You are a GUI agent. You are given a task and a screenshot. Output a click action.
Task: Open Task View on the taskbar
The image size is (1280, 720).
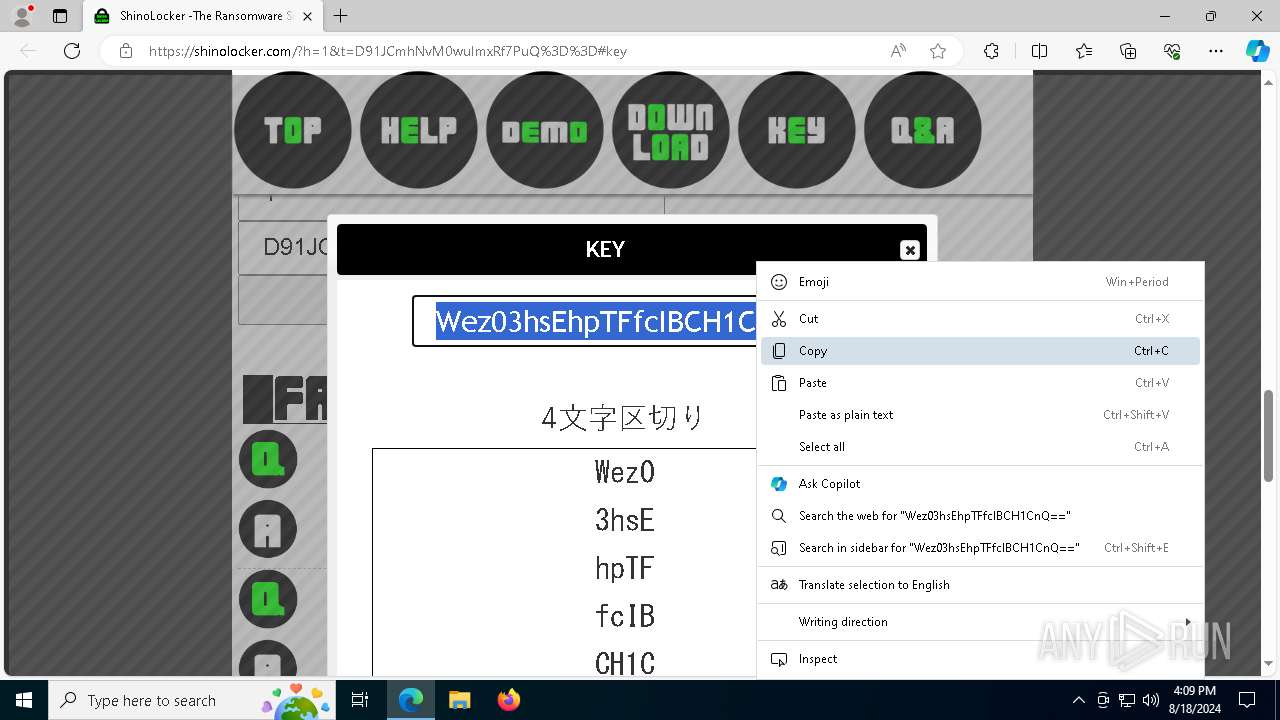pos(361,700)
